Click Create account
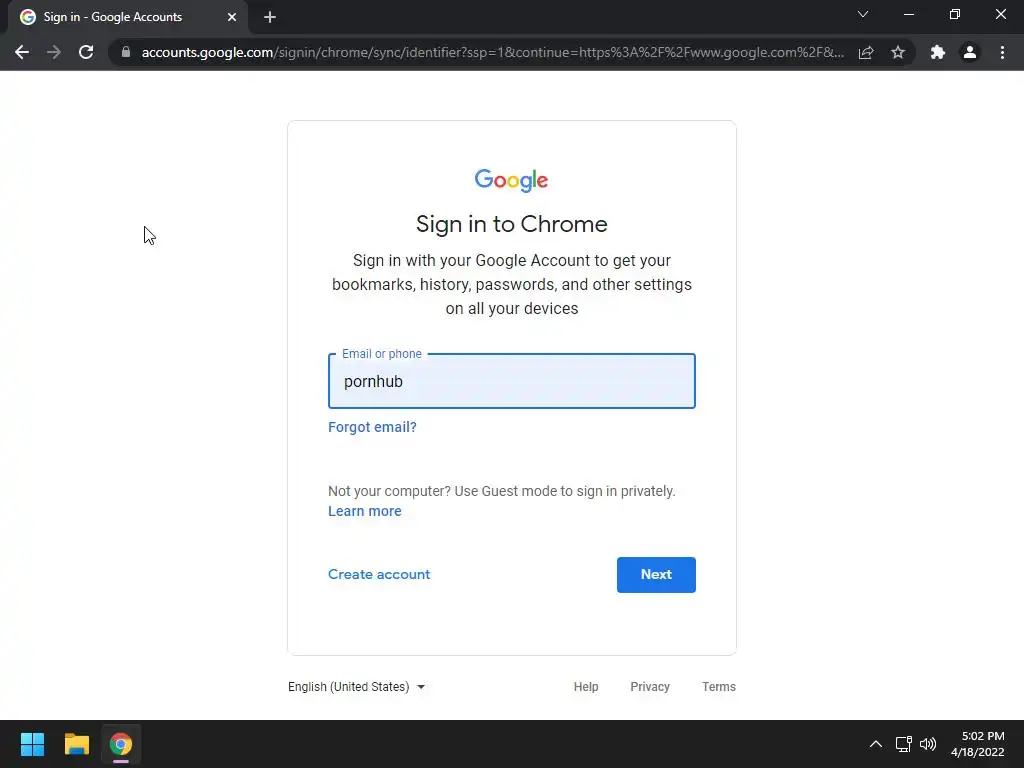Screen dimensions: 1024x768 pos(379,575)
